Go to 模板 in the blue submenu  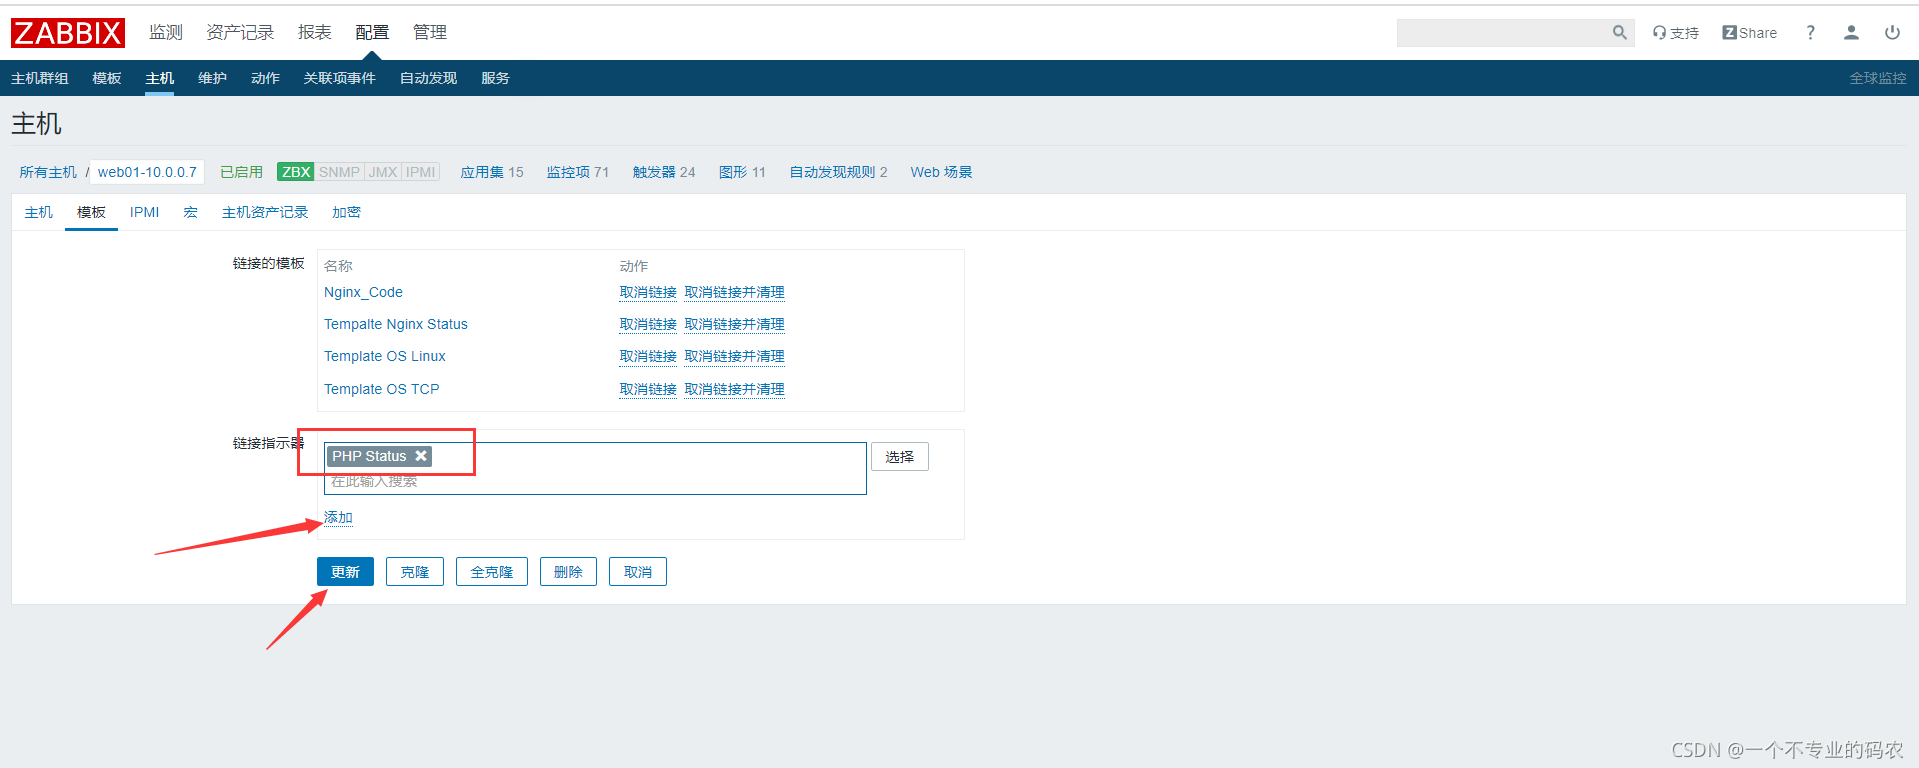(107, 78)
